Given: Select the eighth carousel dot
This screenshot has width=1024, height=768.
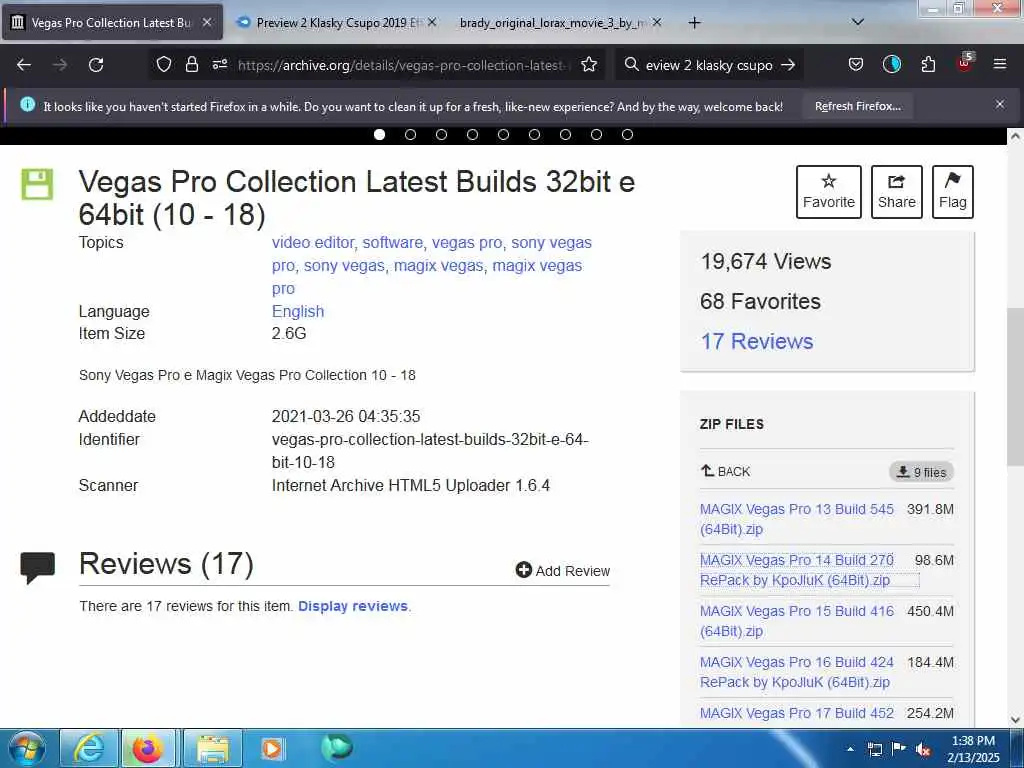Looking at the screenshot, I should pyautogui.click(x=596, y=135).
